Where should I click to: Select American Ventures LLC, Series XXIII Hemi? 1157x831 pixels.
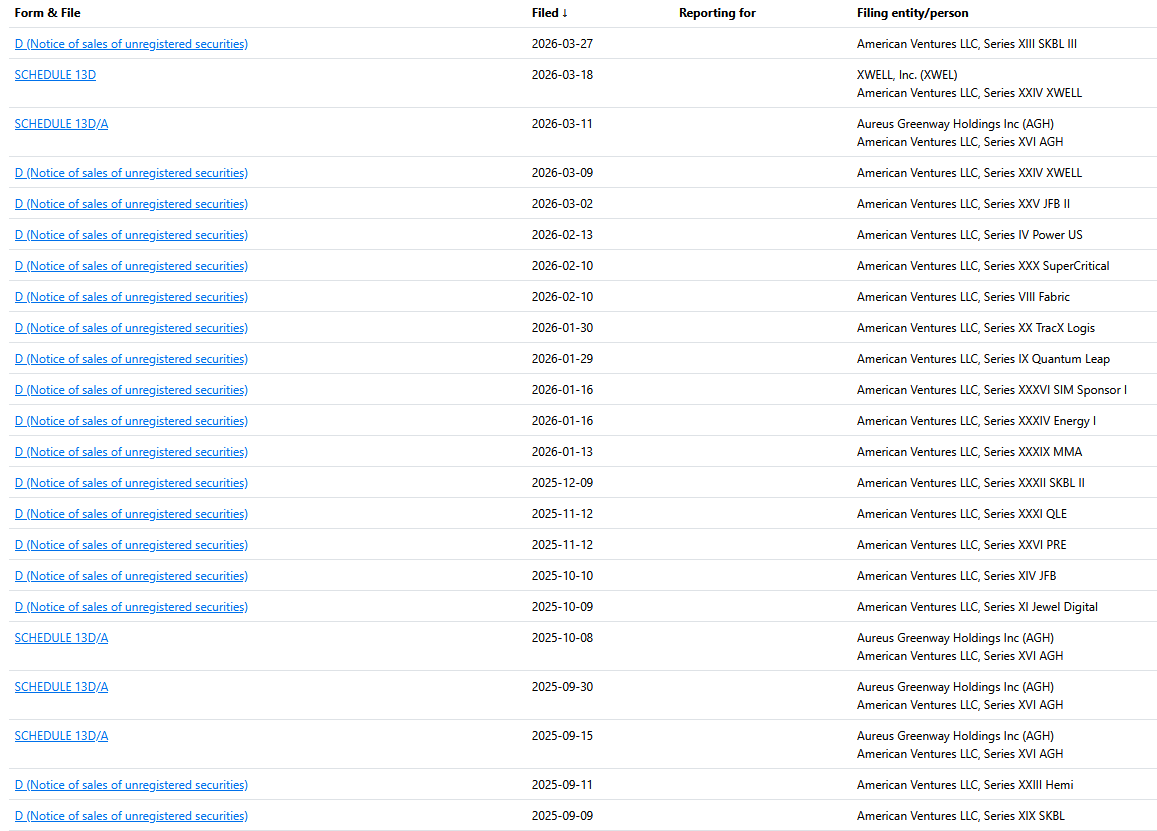tap(965, 785)
